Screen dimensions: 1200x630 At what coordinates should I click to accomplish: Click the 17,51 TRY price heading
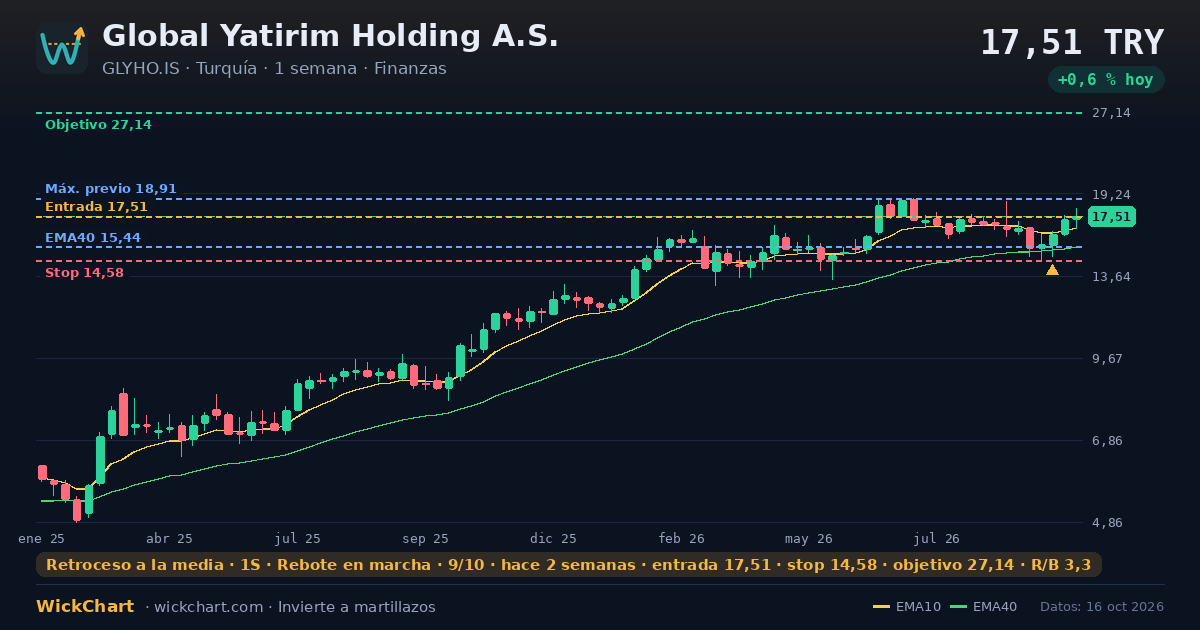[1072, 43]
